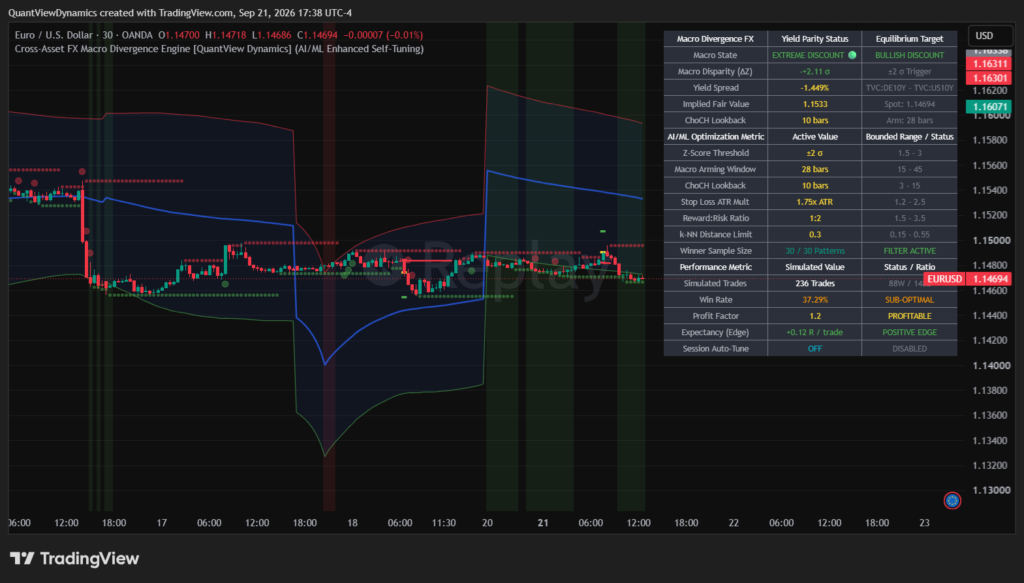Click the '1.2 - 2.5' range cell
Viewport: 1024px width, 583px height.
[909, 202]
